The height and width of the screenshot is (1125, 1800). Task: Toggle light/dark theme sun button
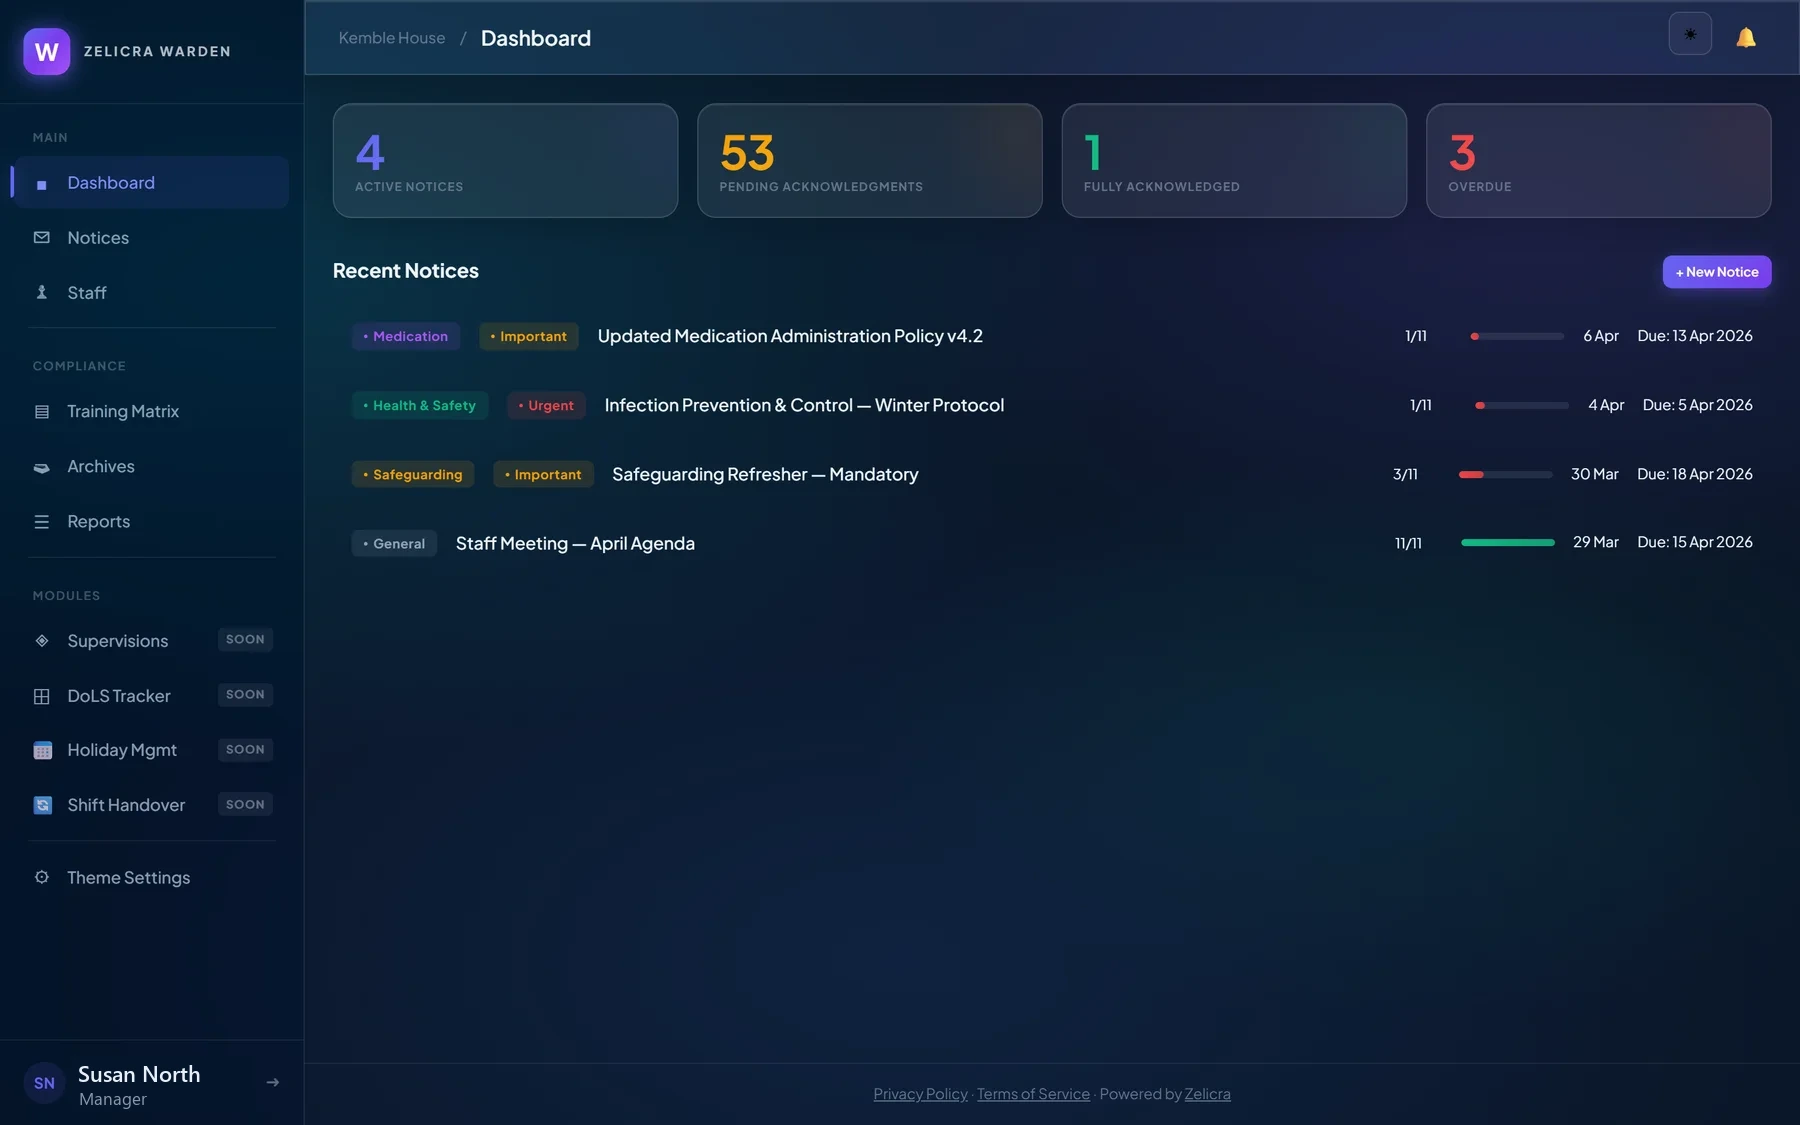coord(1690,34)
